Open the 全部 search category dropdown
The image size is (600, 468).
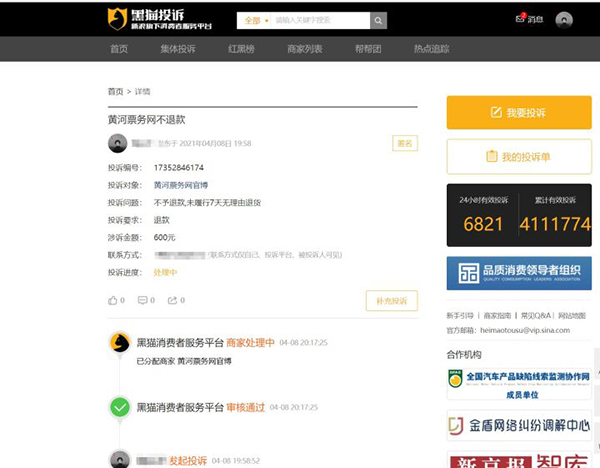coord(256,20)
